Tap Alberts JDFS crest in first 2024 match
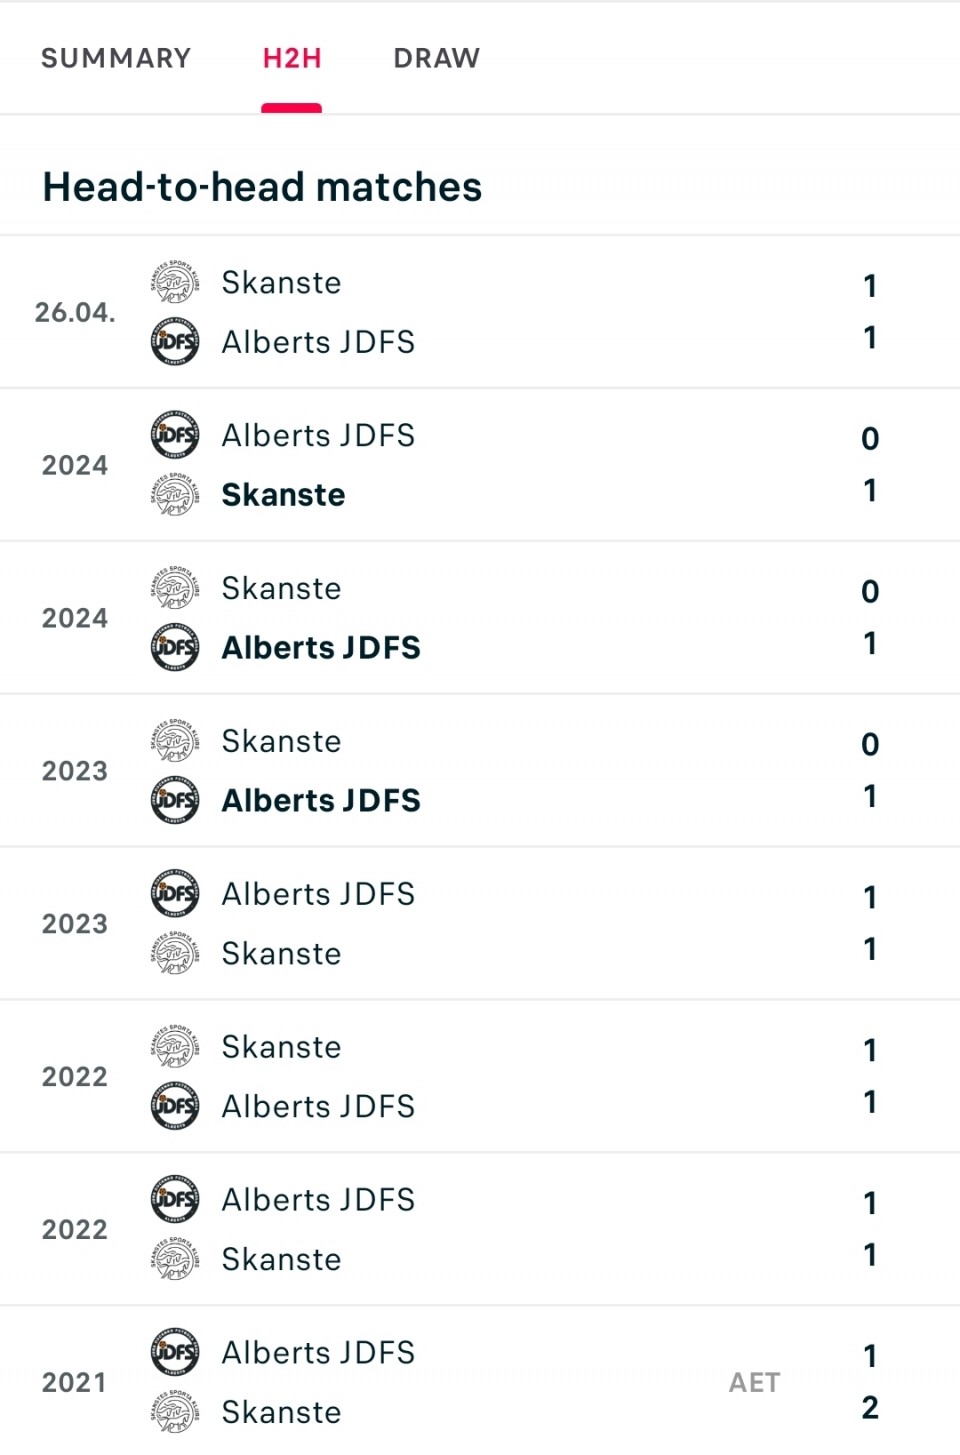The image size is (960, 1455). pyautogui.click(x=175, y=435)
